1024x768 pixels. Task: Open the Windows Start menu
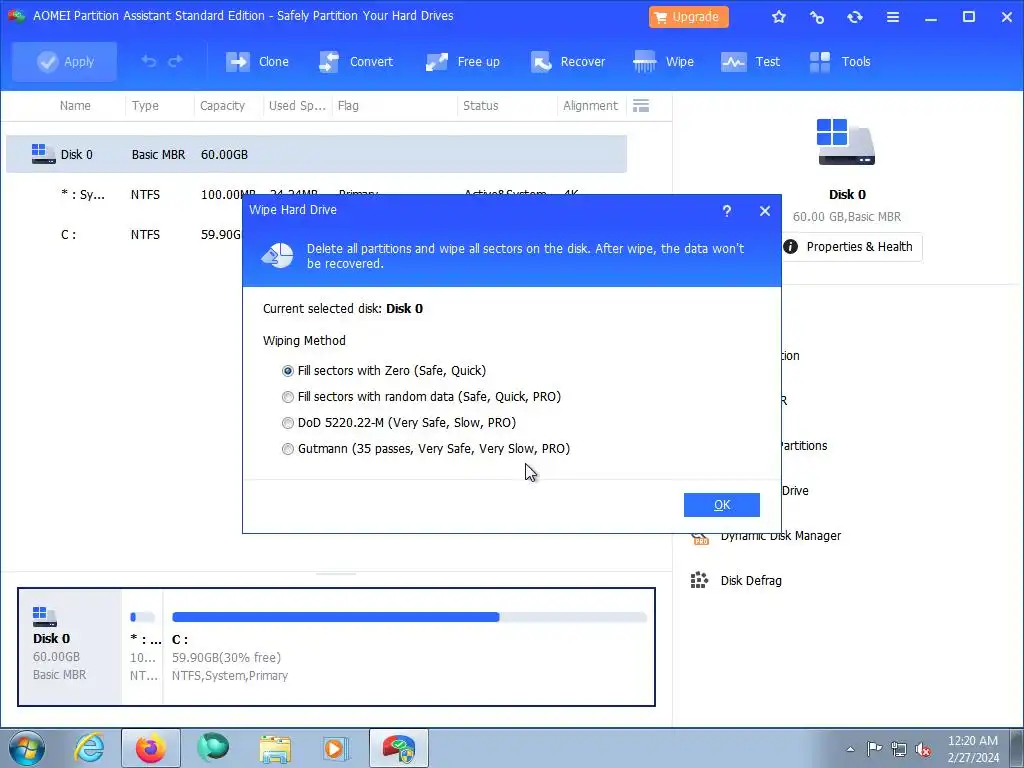26,748
